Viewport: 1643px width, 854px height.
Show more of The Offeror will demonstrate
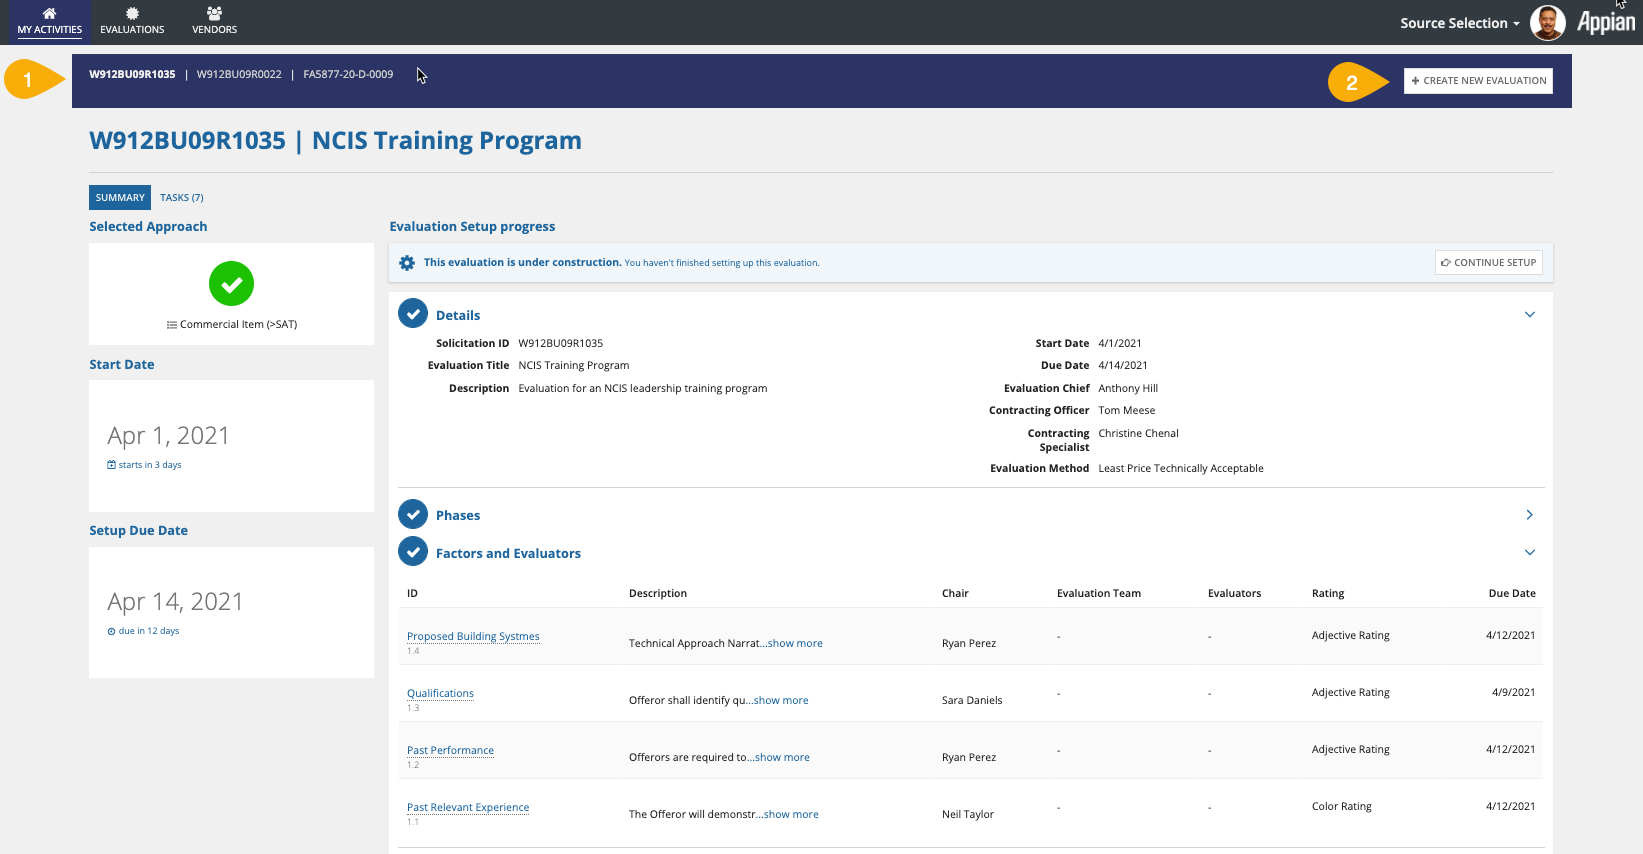791,814
